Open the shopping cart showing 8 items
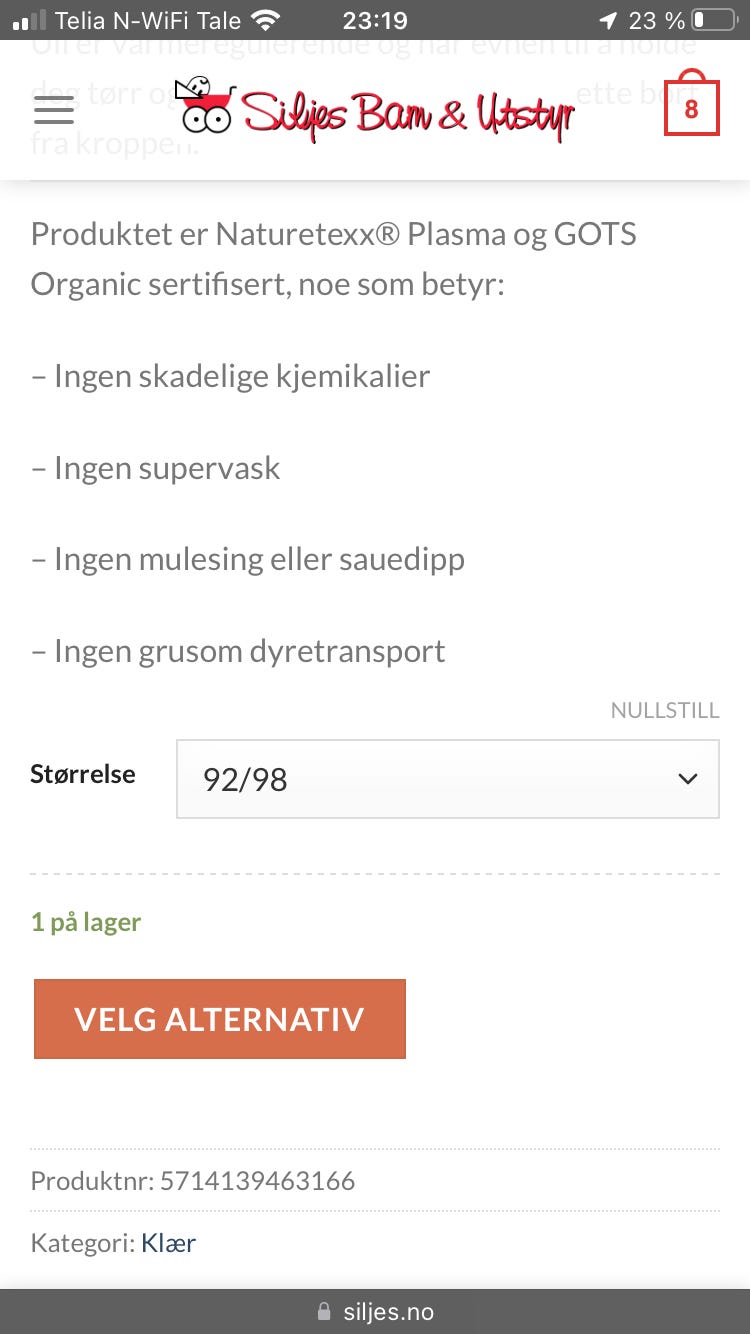Image resolution: width=750 pixels, height=1334 pixels. 691,105
